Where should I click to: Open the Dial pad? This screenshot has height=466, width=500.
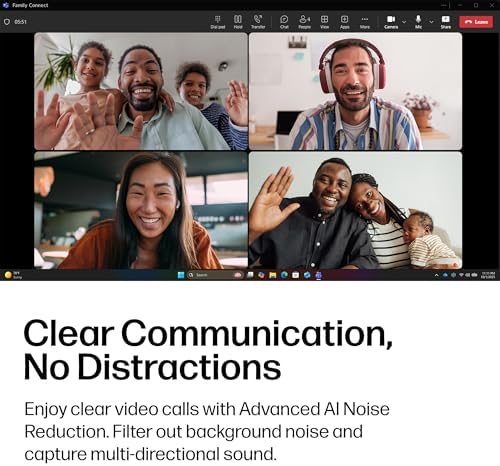point(218,22)
